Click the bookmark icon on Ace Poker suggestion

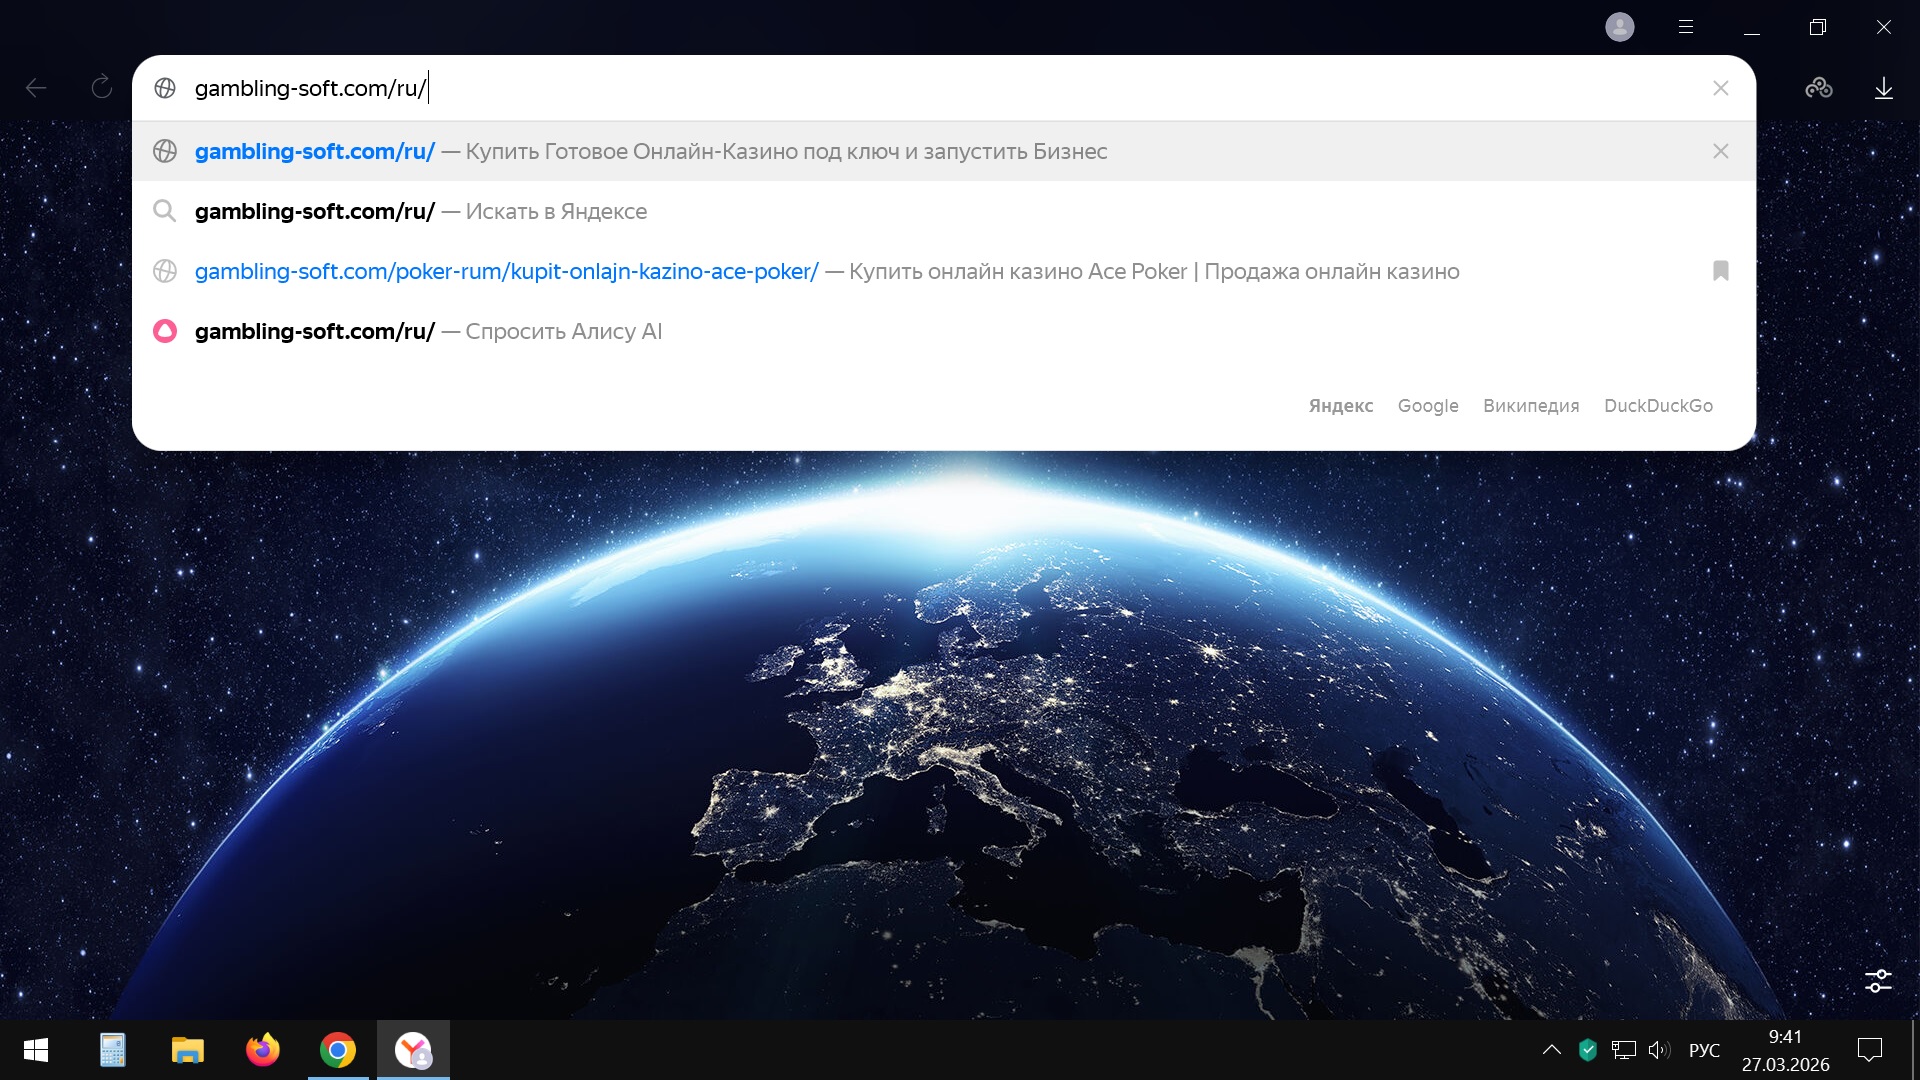coord(1720,271)
